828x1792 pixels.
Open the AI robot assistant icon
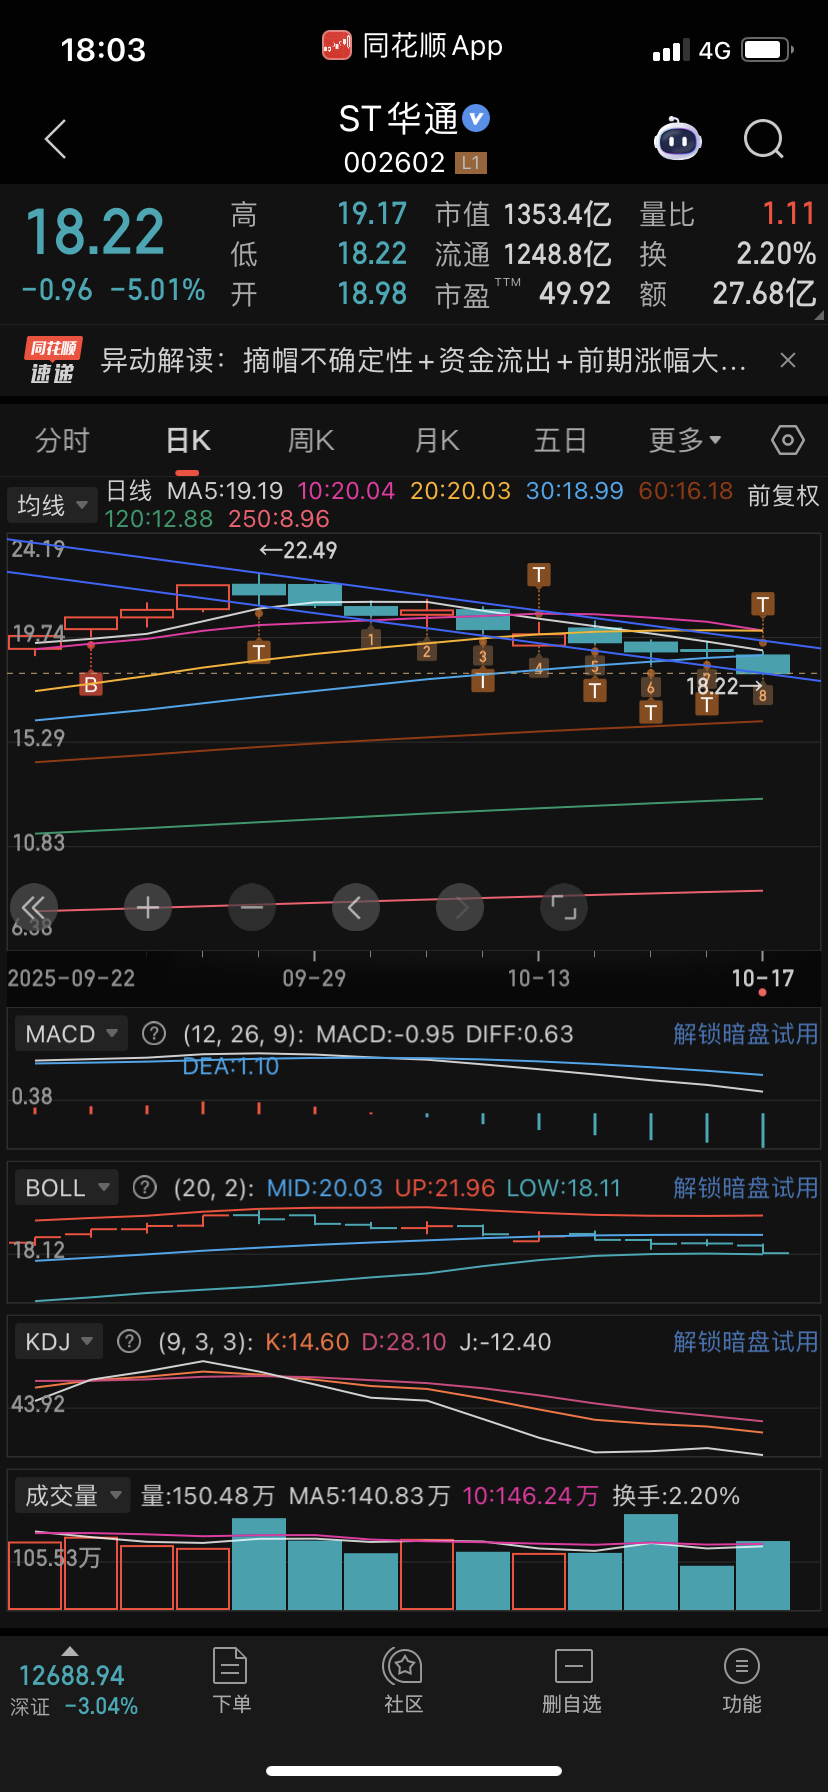click(x=678, y=139)
